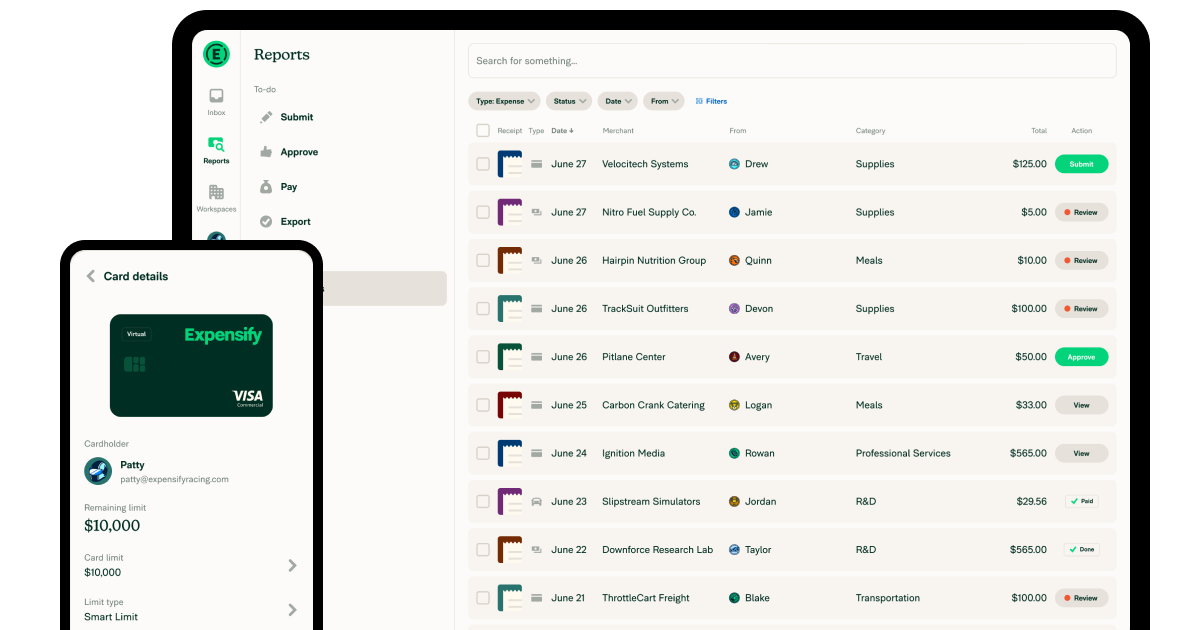Click the receipt icon for TrackSuit Outfitters
Image resolution: width=1200 pixels, height=630 pixels.
point(510,308)
